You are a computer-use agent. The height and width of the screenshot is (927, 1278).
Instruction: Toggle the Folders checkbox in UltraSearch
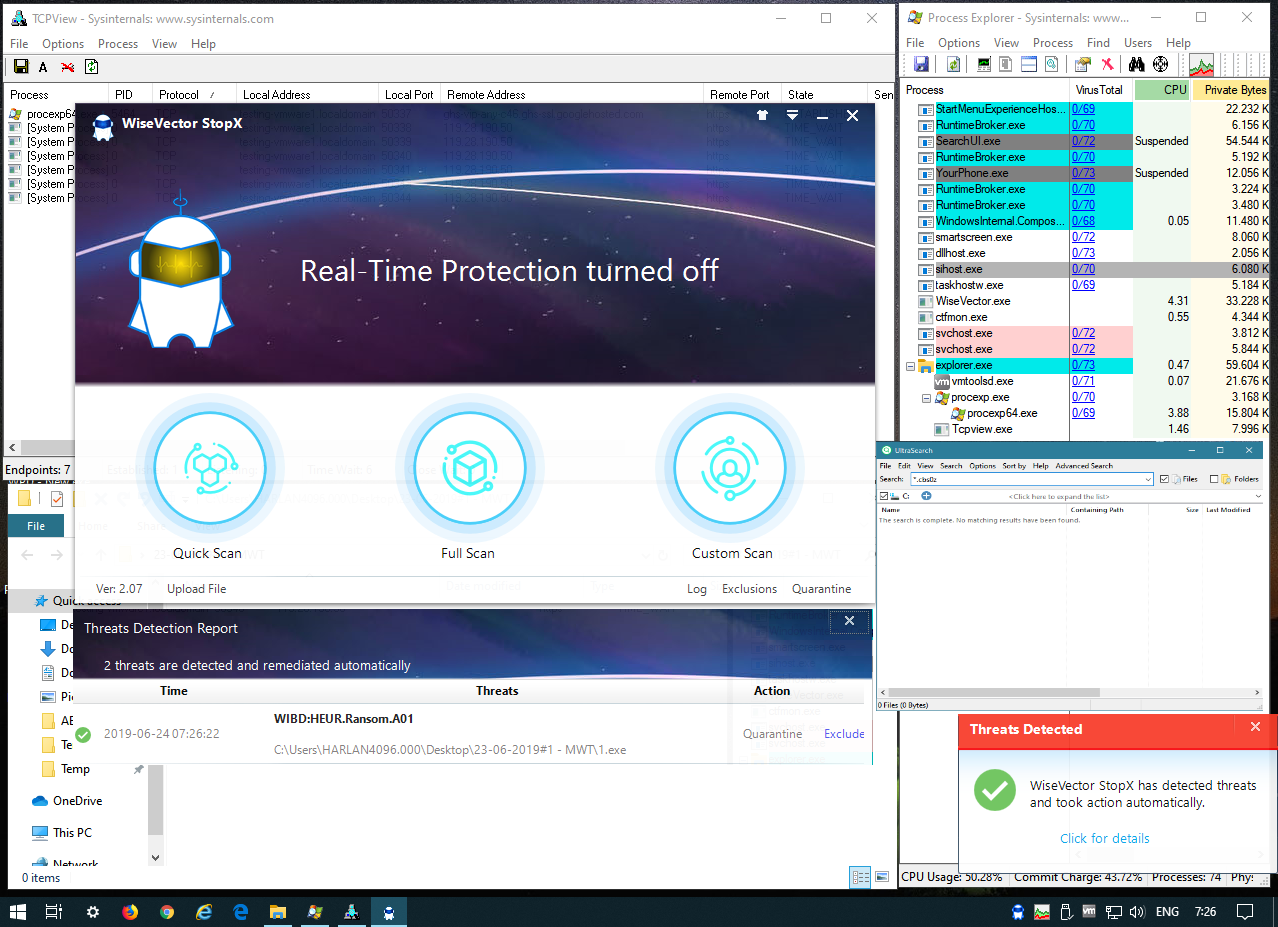(1214, 479)
